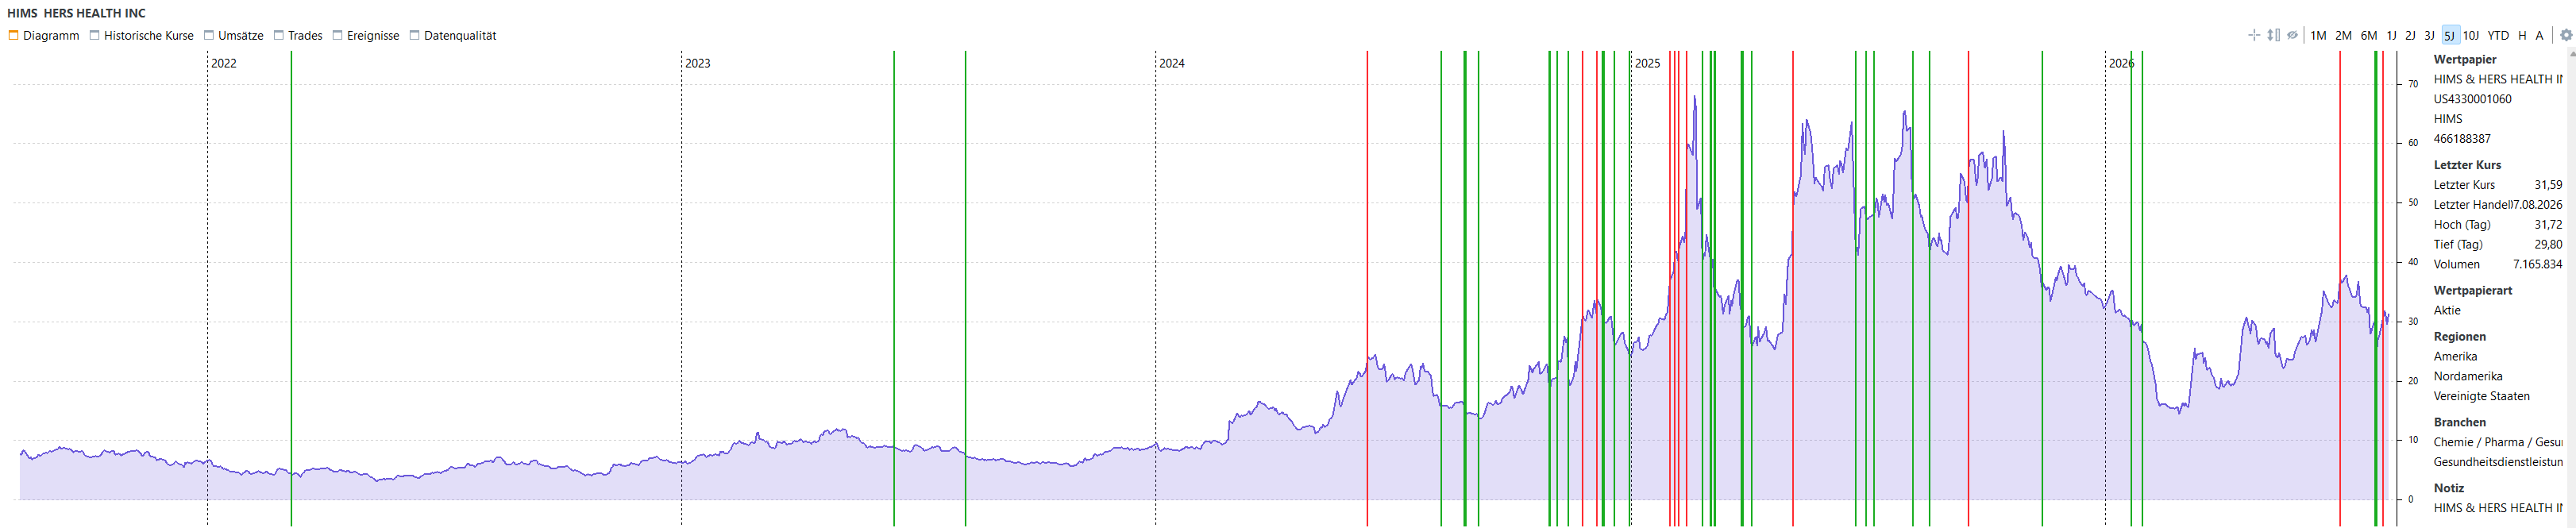
Task: Open the Trades tab
Action: [x=298, y=35]
